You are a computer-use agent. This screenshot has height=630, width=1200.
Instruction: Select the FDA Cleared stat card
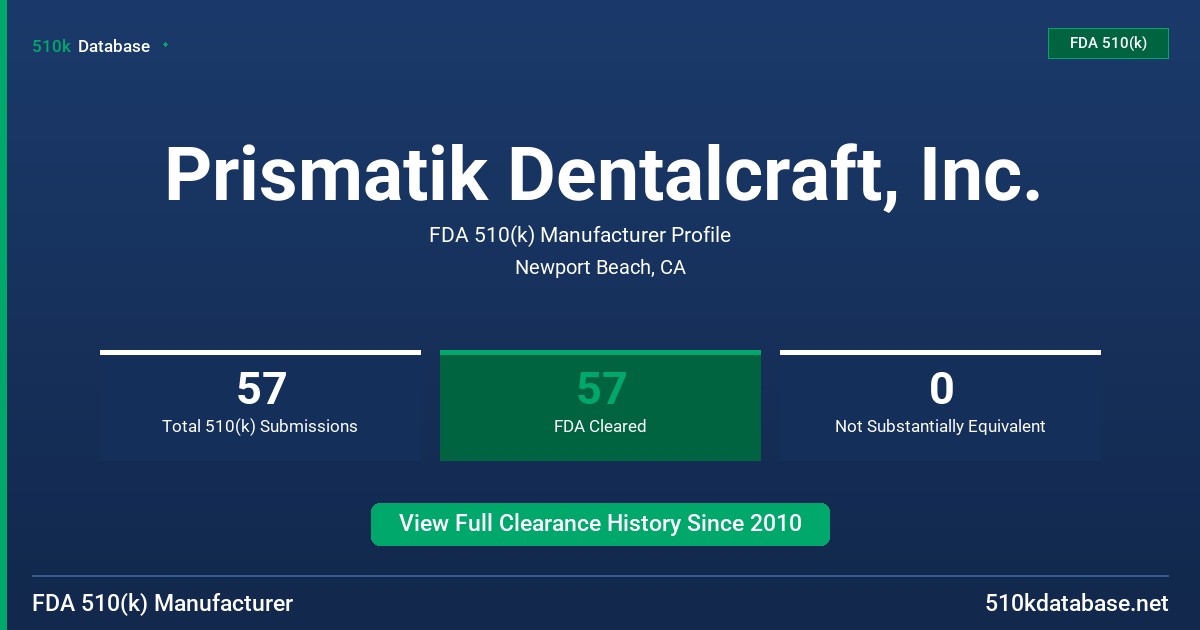[600, 406]
